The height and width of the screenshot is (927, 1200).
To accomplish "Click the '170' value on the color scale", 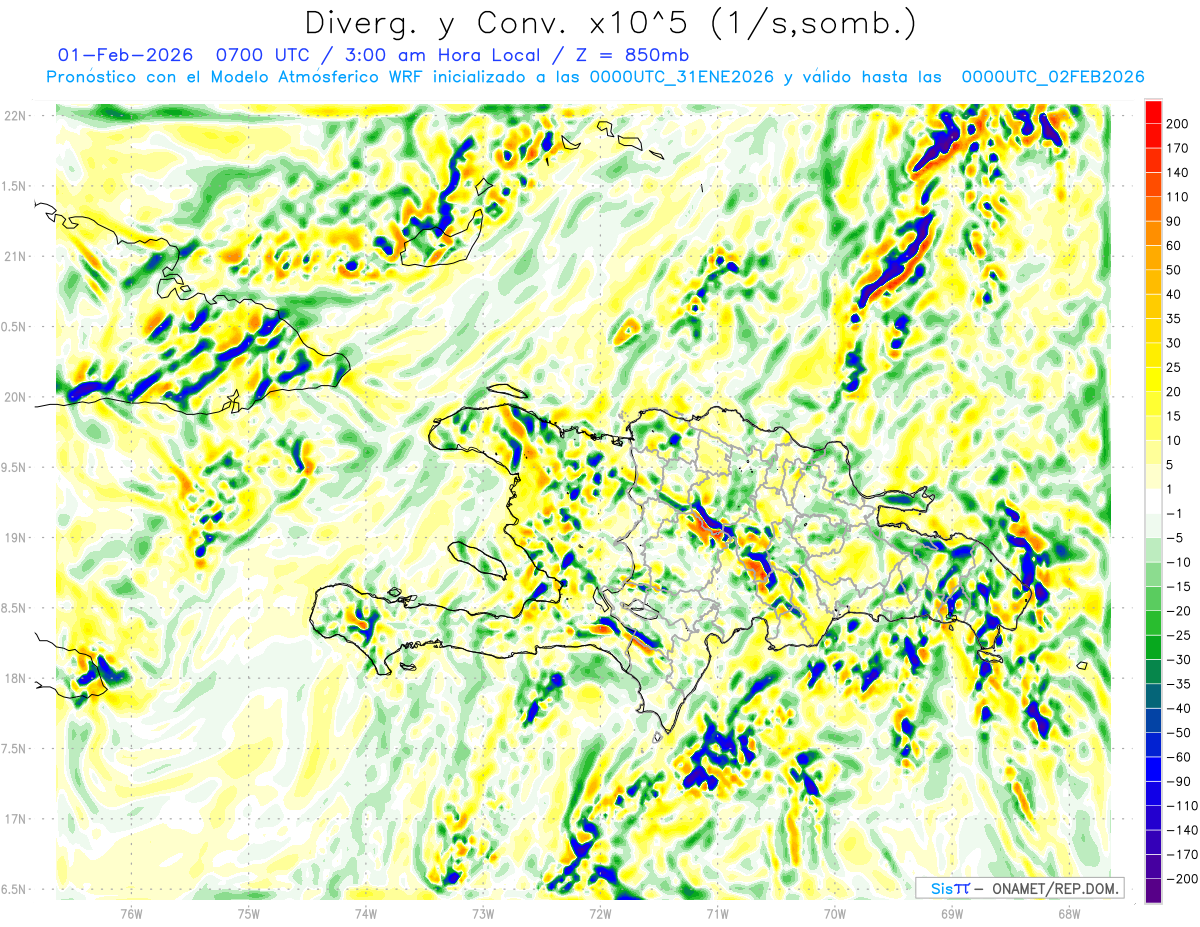I will click(x=1179, y=148).
